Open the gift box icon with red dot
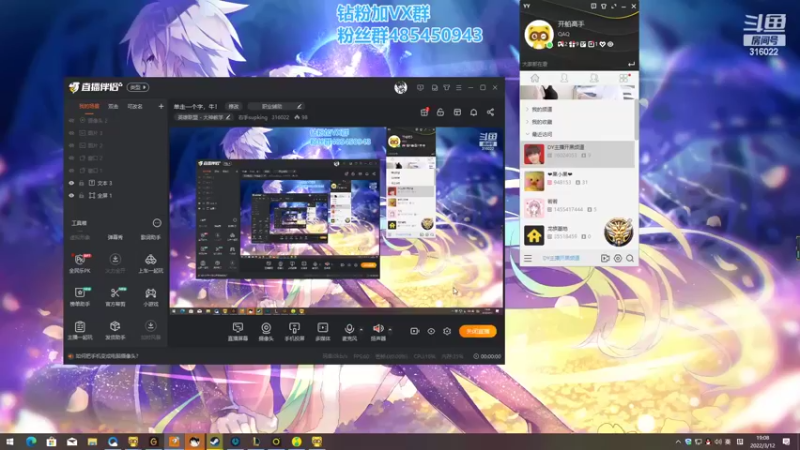800x450 pixels. 424,112
